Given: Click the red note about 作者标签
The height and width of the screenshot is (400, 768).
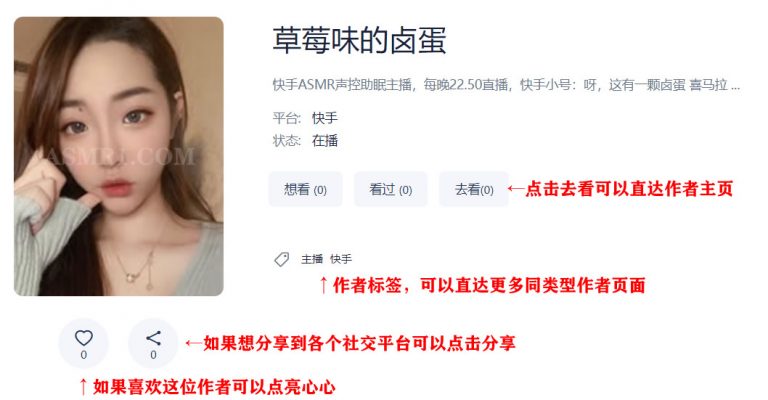Looking at the screenshot, I should pyautogui.click(x=482, y=284).
